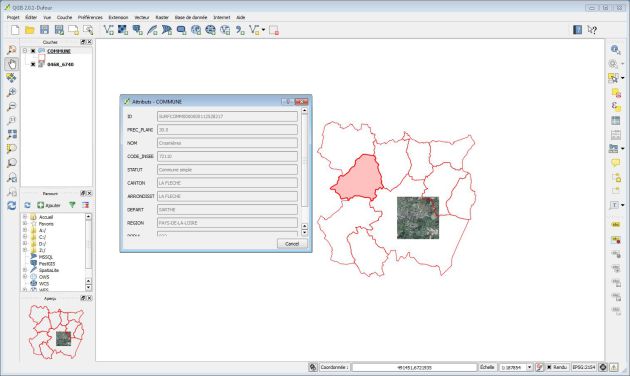The height and width of the screenshot is (376, 630).
Task: Toggle 0468_6740 raster layer visibility checkbox
Action: (33, 64)
